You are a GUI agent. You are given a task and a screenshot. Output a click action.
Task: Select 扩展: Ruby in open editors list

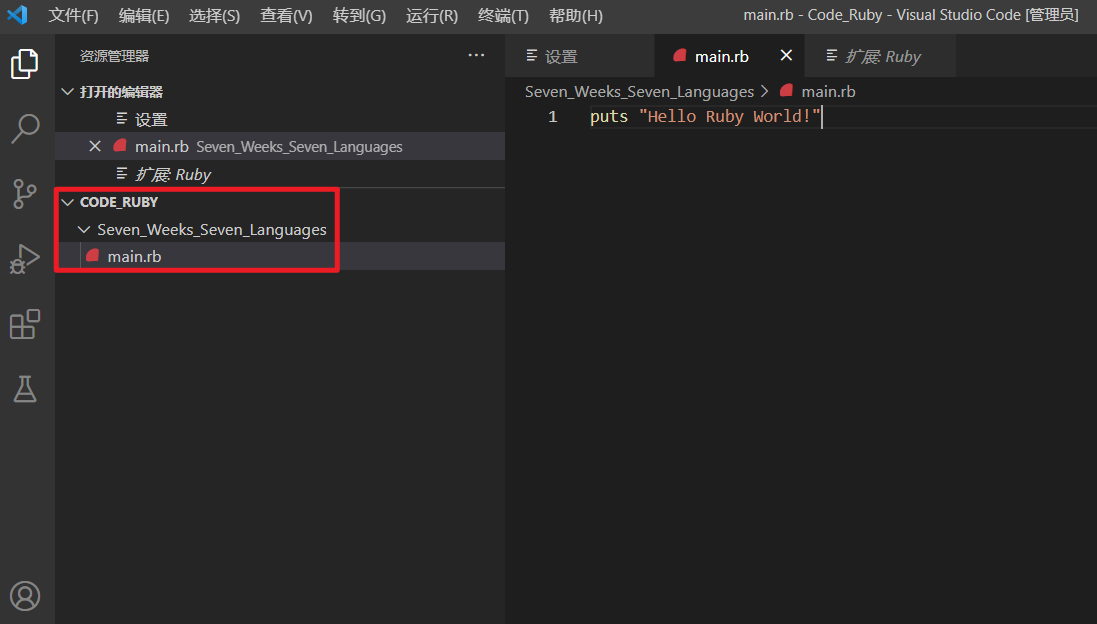280,174
